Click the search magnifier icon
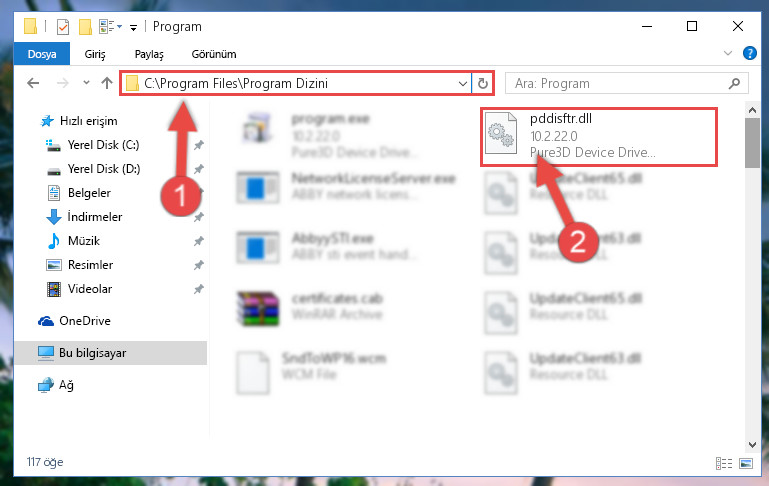 click(x=734, y=83)
